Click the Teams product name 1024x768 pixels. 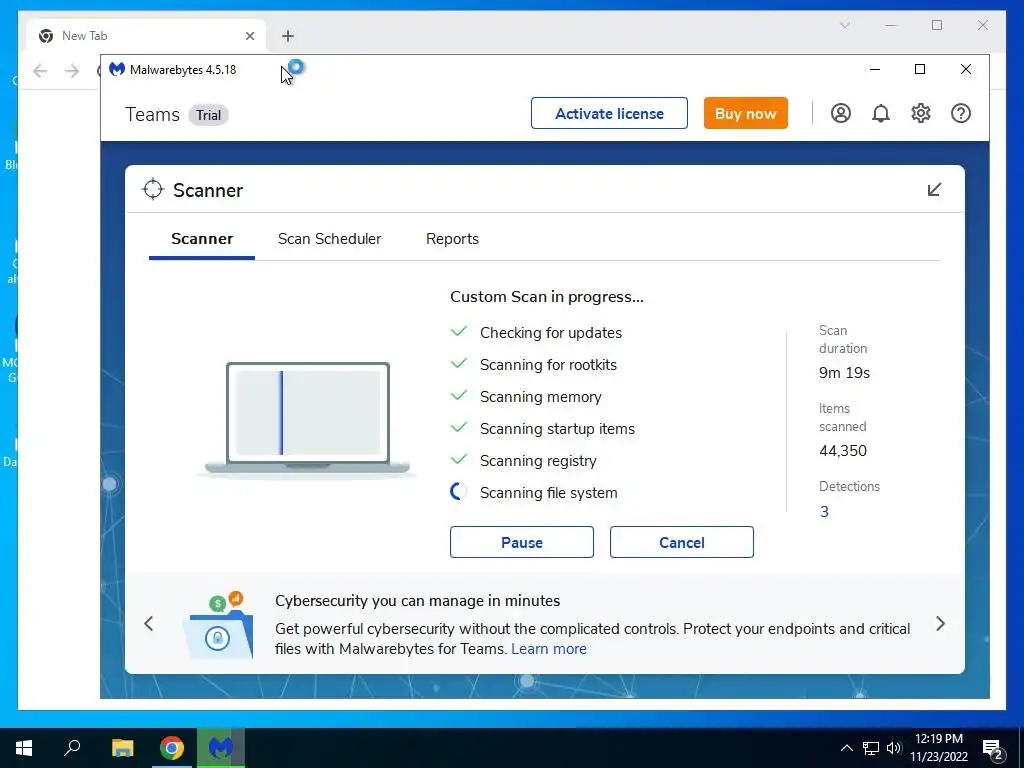pyautogui.click(x=152, y=114)
